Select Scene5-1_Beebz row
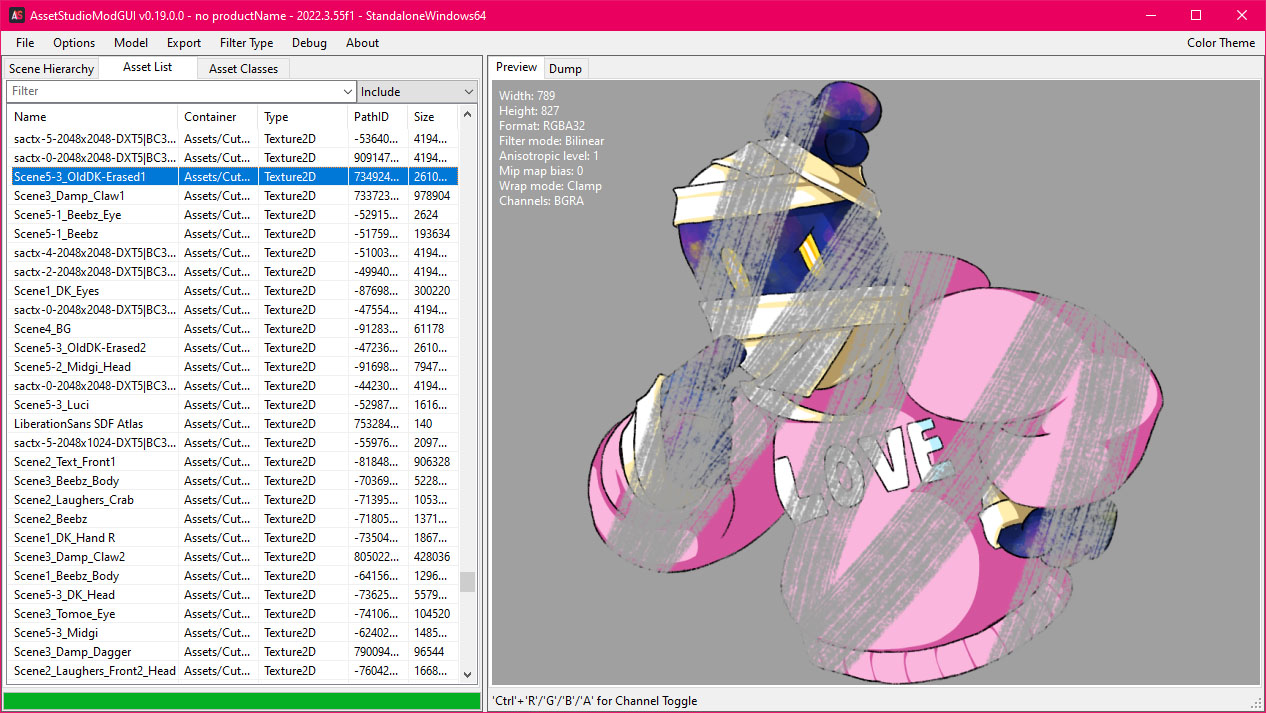The height and width of the screenshot is (713, 1266). point(234,234)
